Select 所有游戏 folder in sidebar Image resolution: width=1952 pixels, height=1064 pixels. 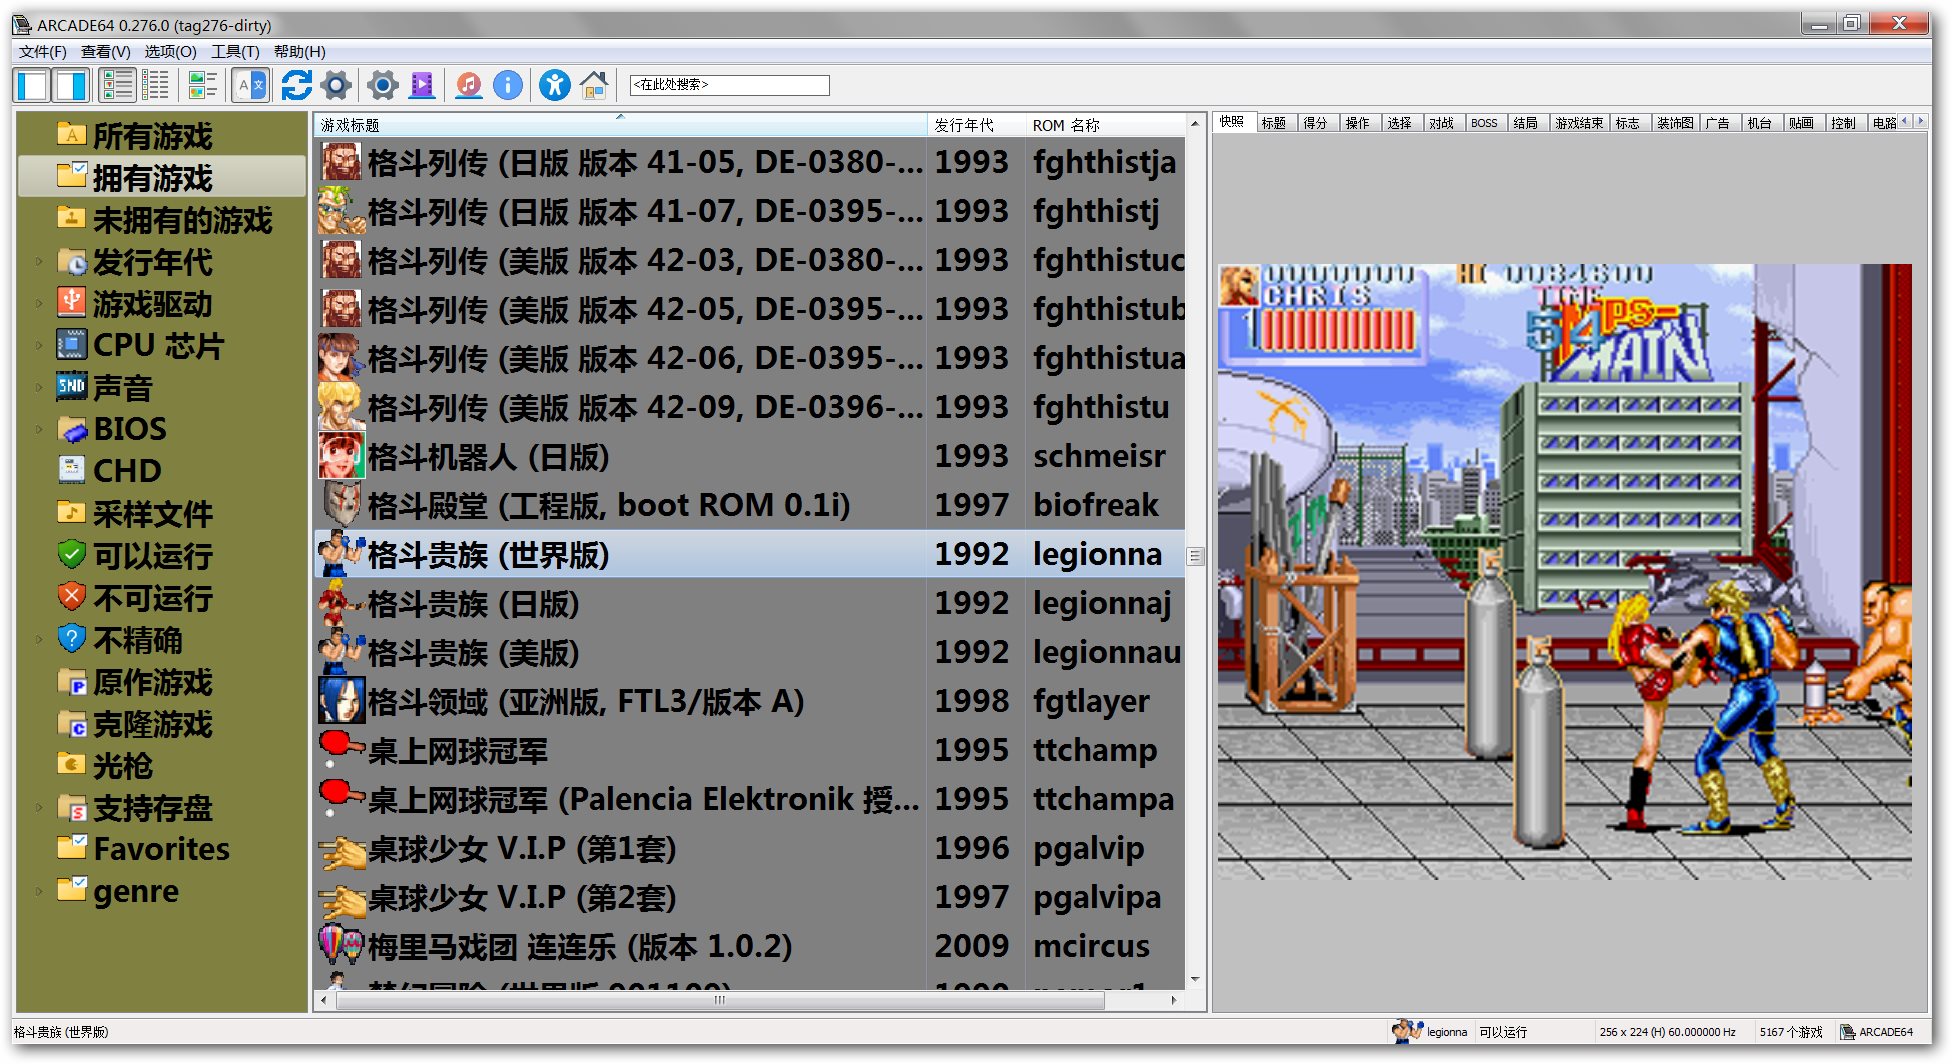152,136
